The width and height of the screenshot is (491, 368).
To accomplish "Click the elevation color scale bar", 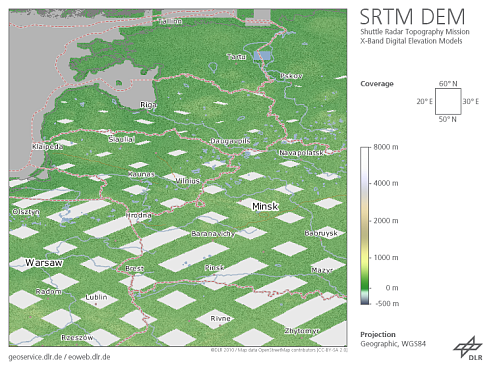I will click(365, 226).
